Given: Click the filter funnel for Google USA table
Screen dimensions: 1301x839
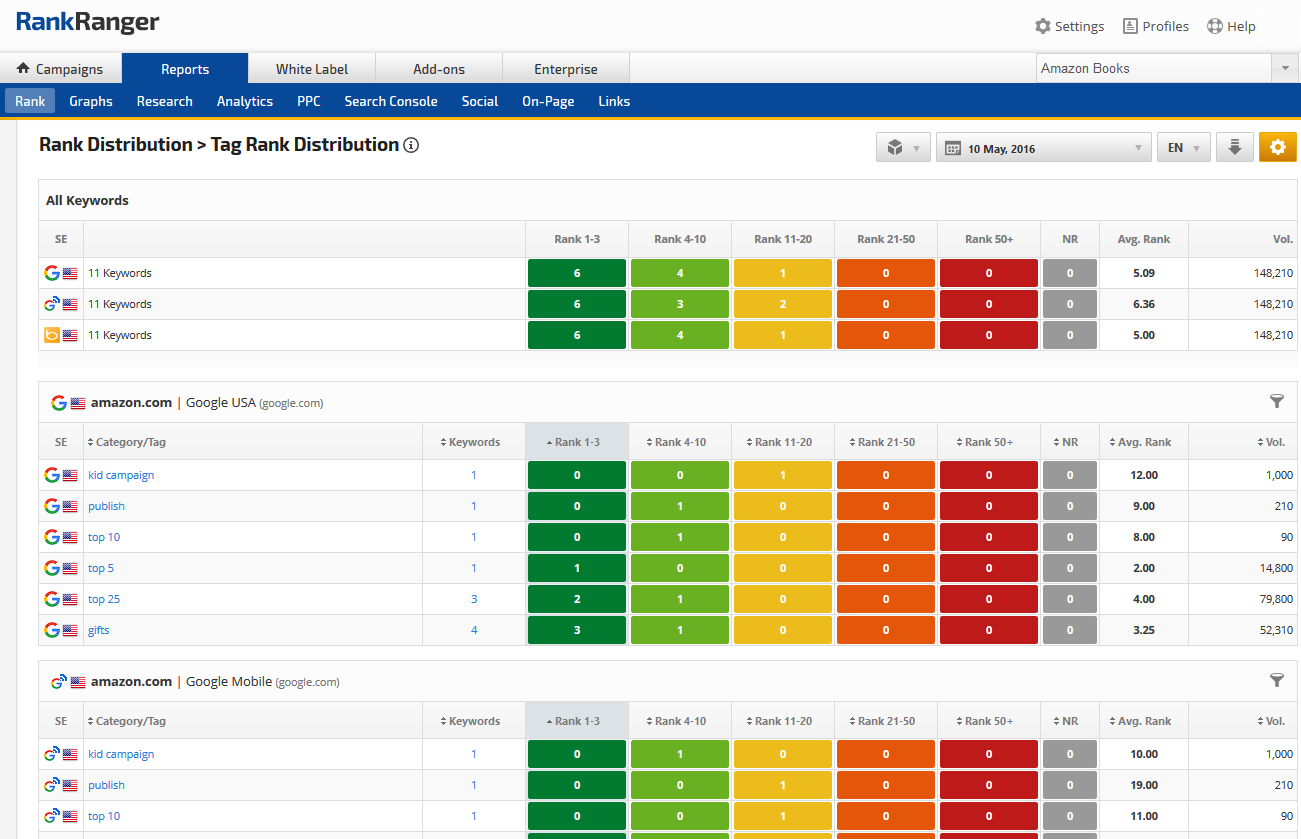Looking at the screenshot, I should [1276, 401].
